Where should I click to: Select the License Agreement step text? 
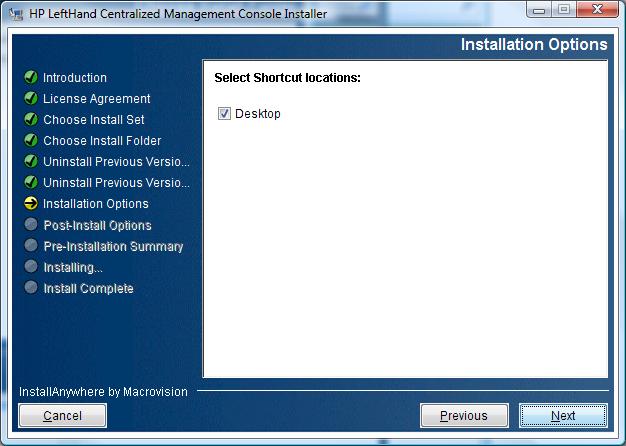pos(97,99)
